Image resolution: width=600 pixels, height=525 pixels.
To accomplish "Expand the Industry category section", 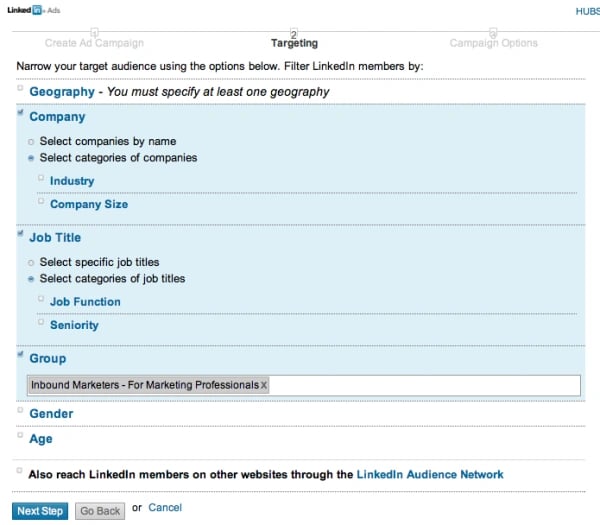I will tap(72, 181).
